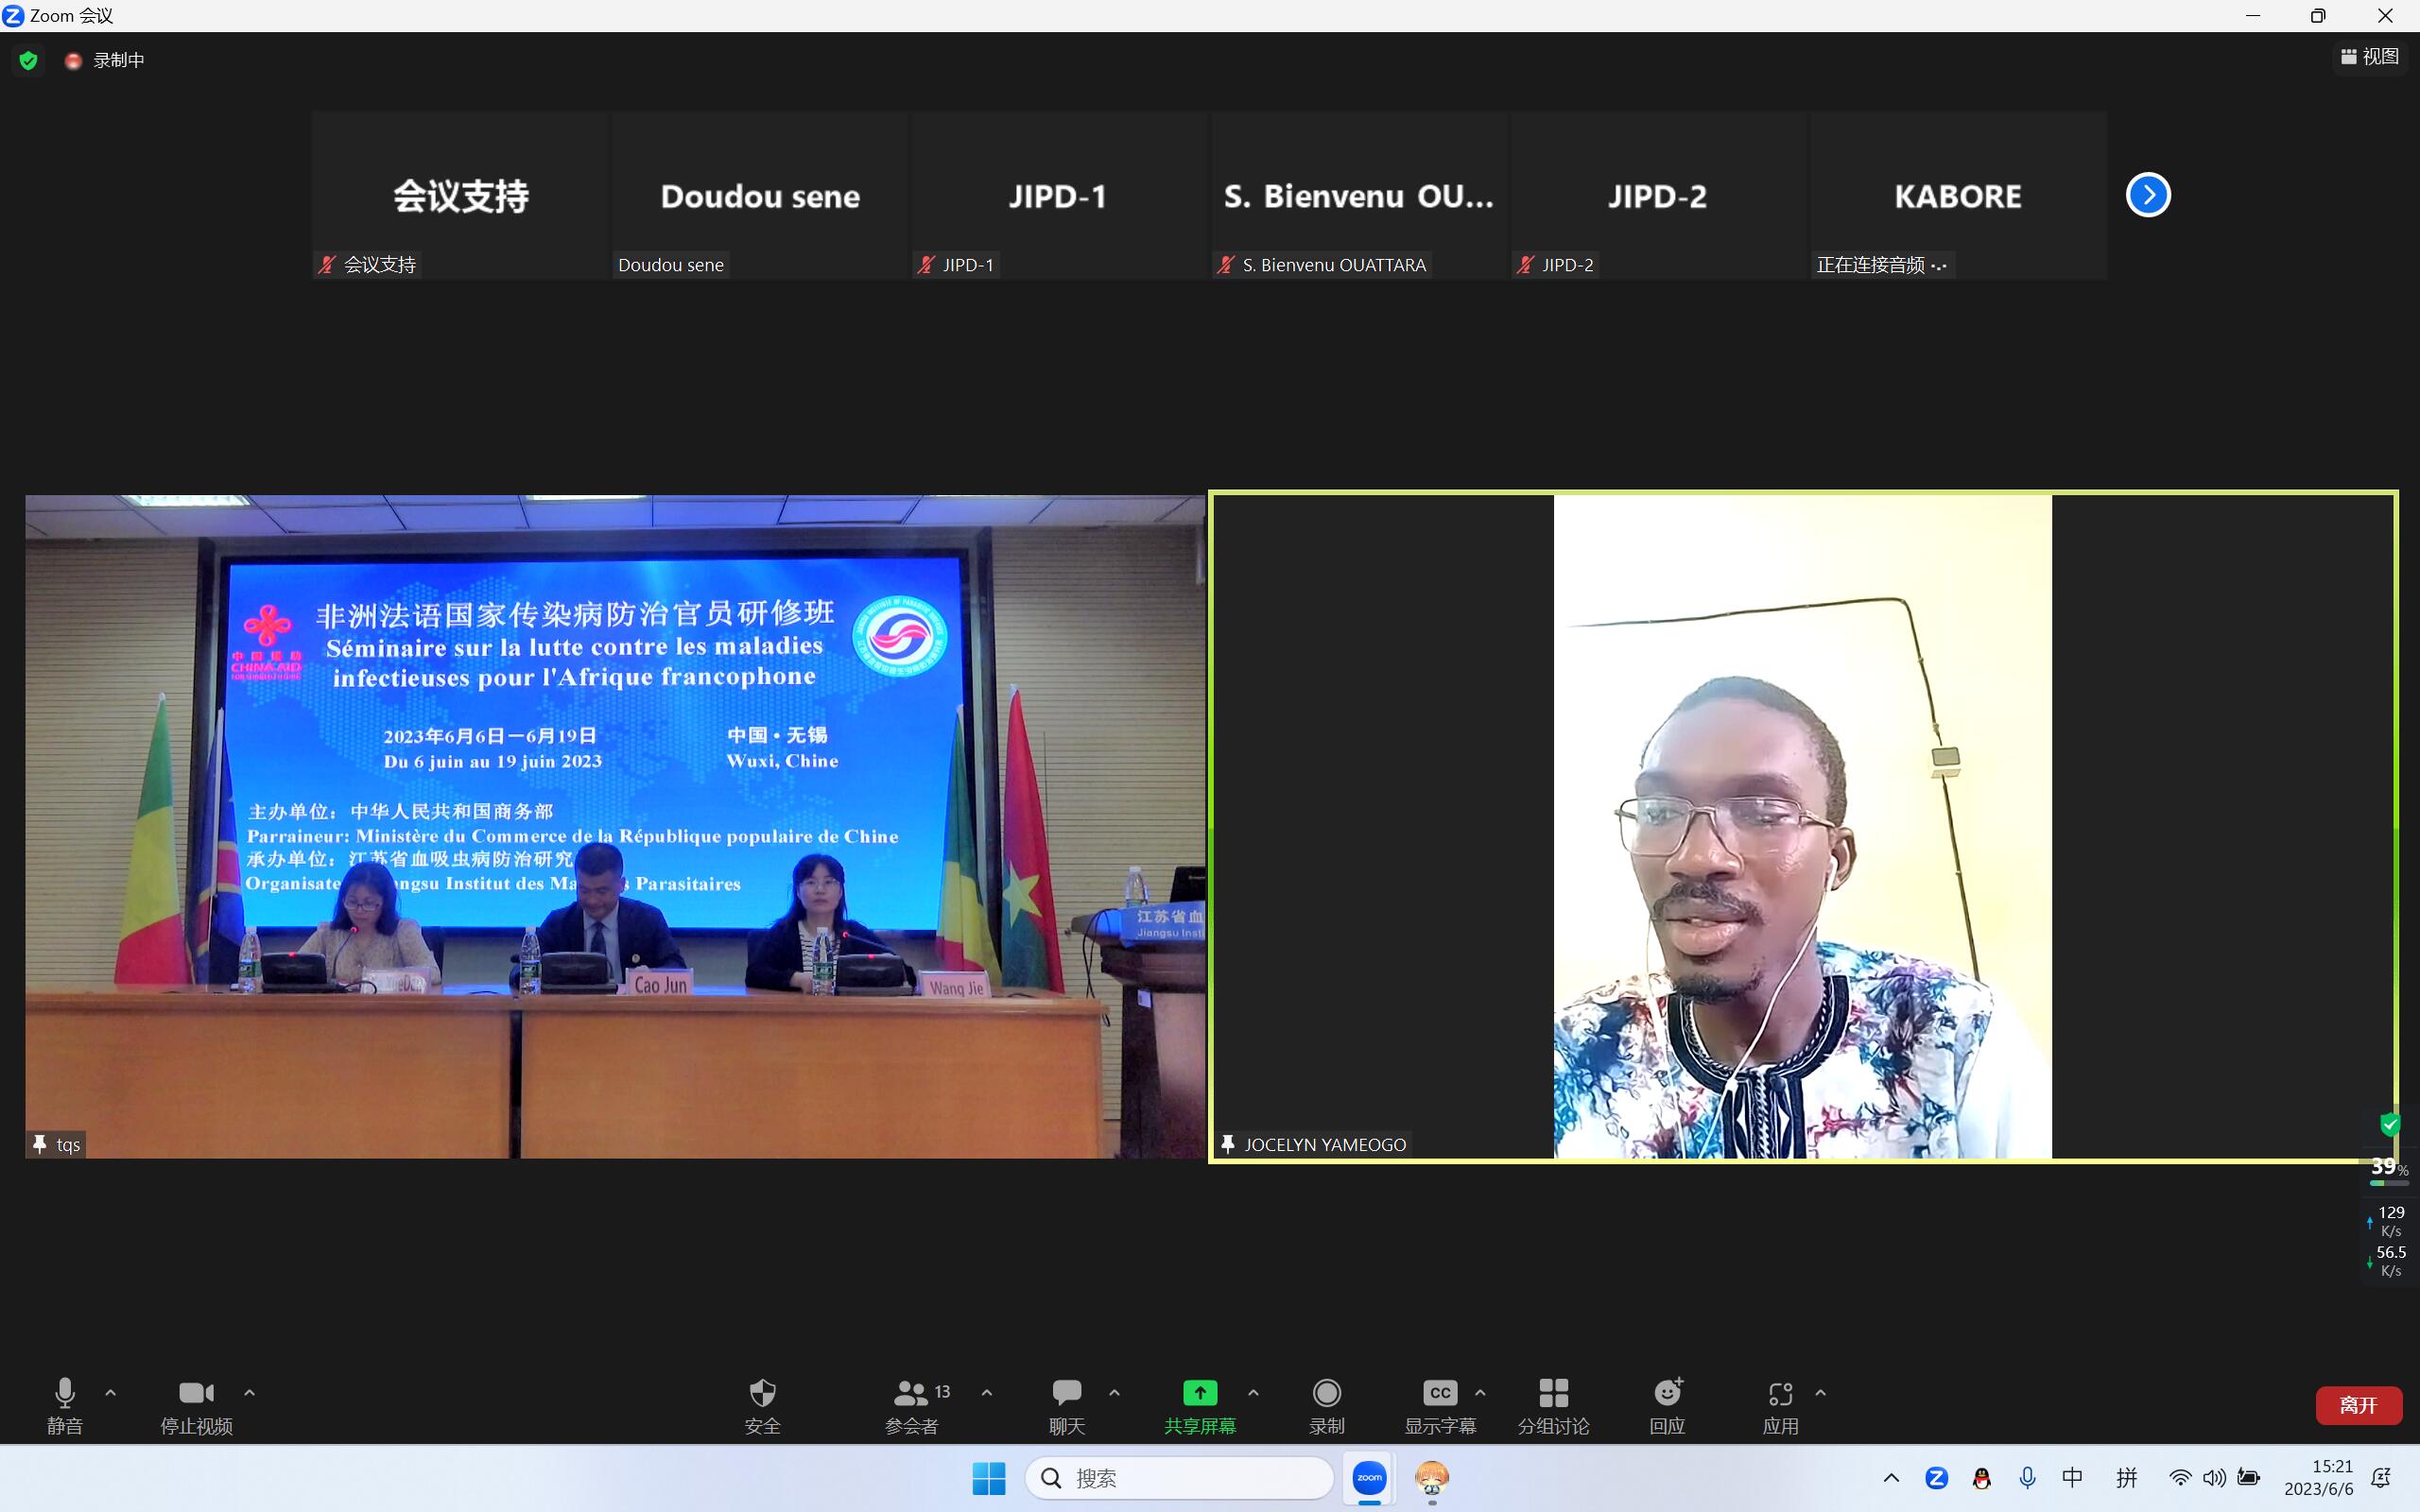
Task: Open the Security shield icon
Action: pyautogui.click(x=762, y=1393)
